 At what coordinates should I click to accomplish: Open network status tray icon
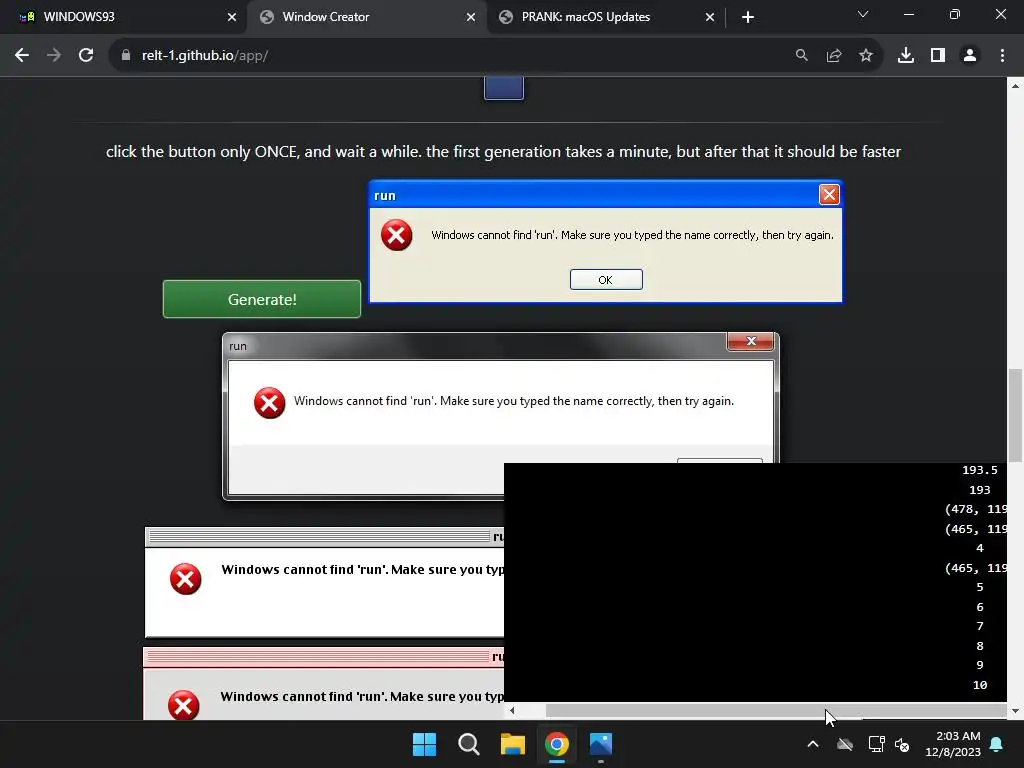pos(876,744)
